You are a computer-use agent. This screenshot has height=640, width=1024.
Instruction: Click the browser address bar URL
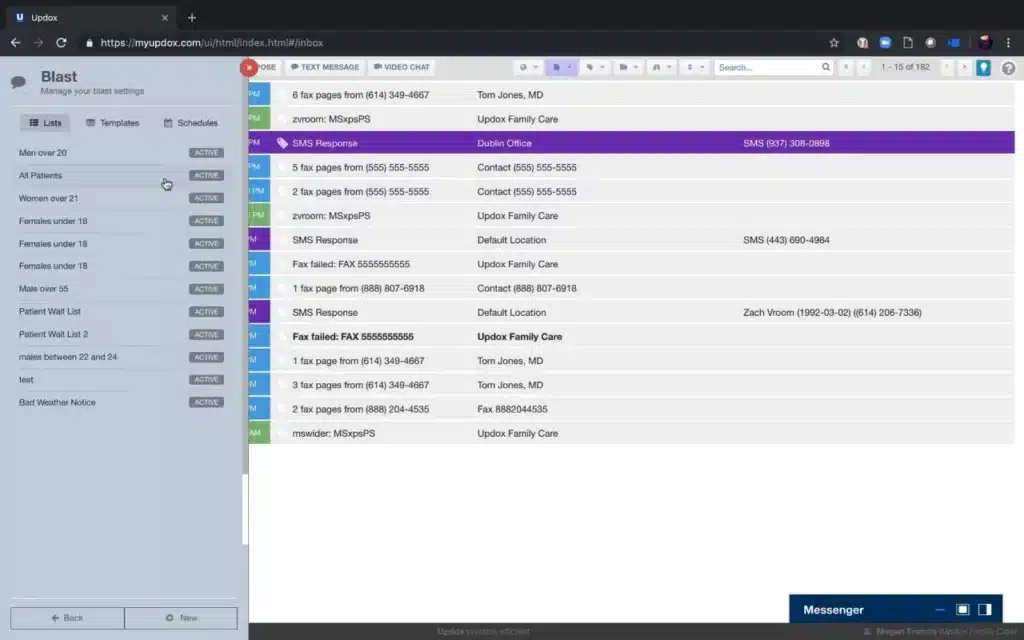coord(212,43)
